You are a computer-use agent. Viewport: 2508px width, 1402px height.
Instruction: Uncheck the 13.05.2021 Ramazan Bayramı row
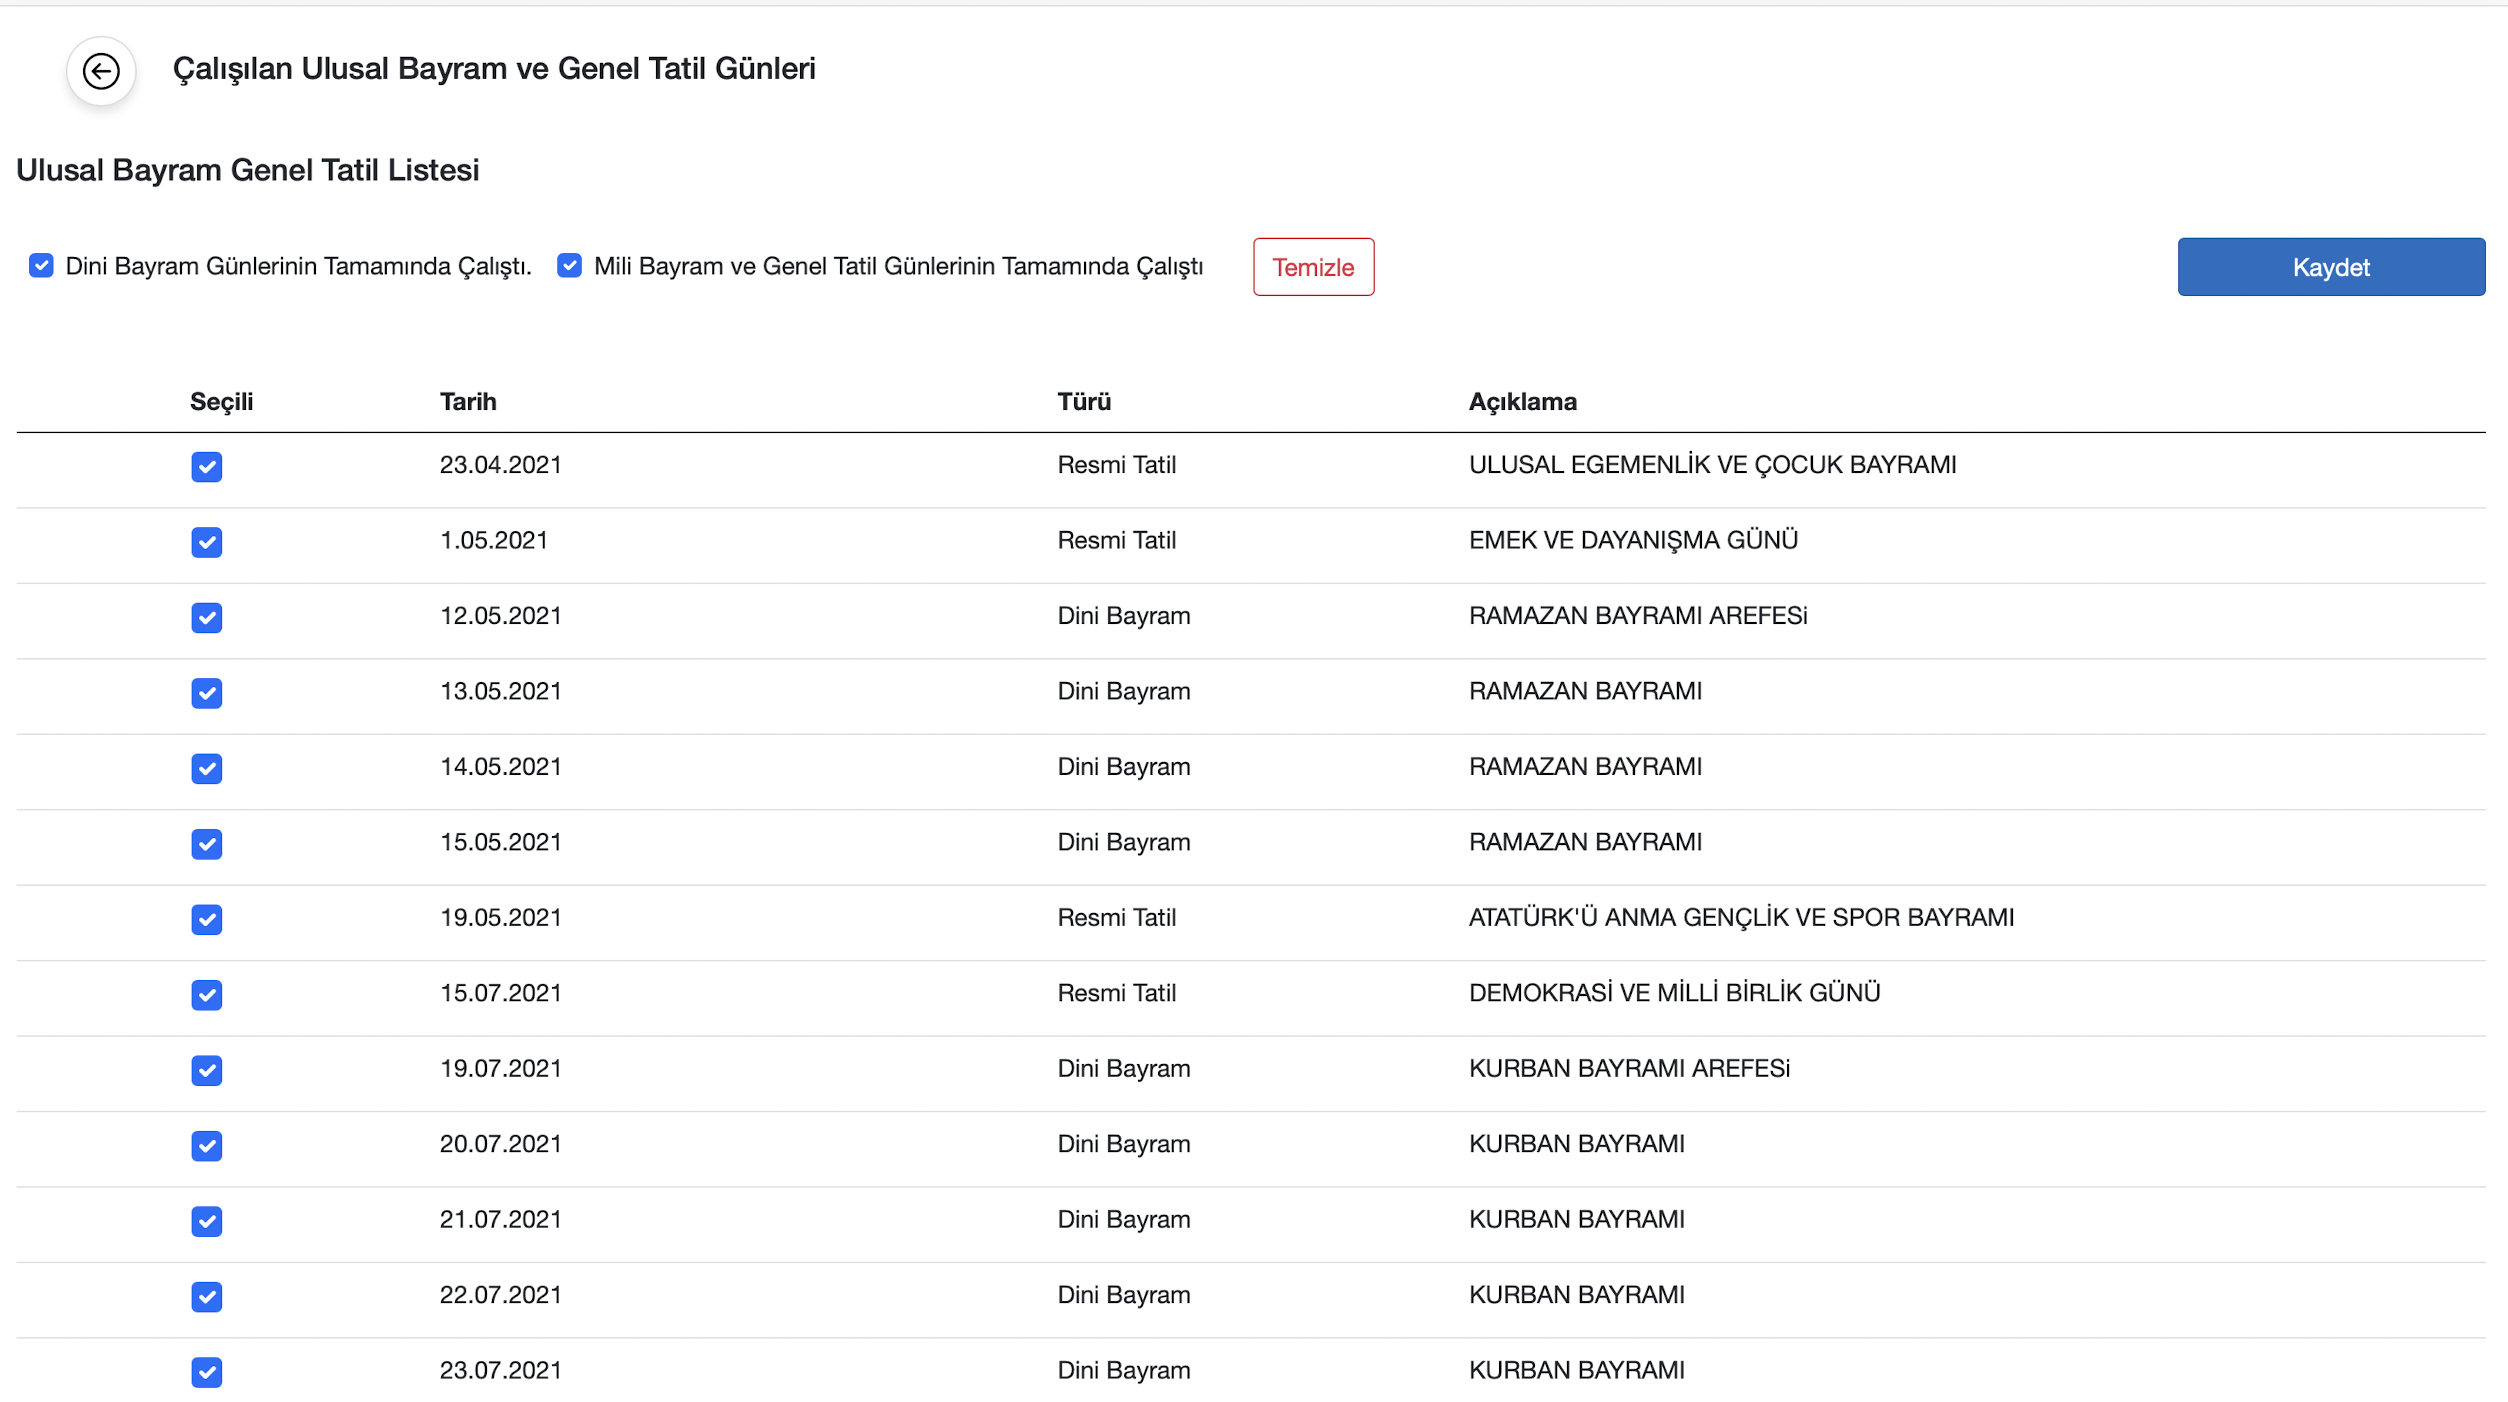207,693
